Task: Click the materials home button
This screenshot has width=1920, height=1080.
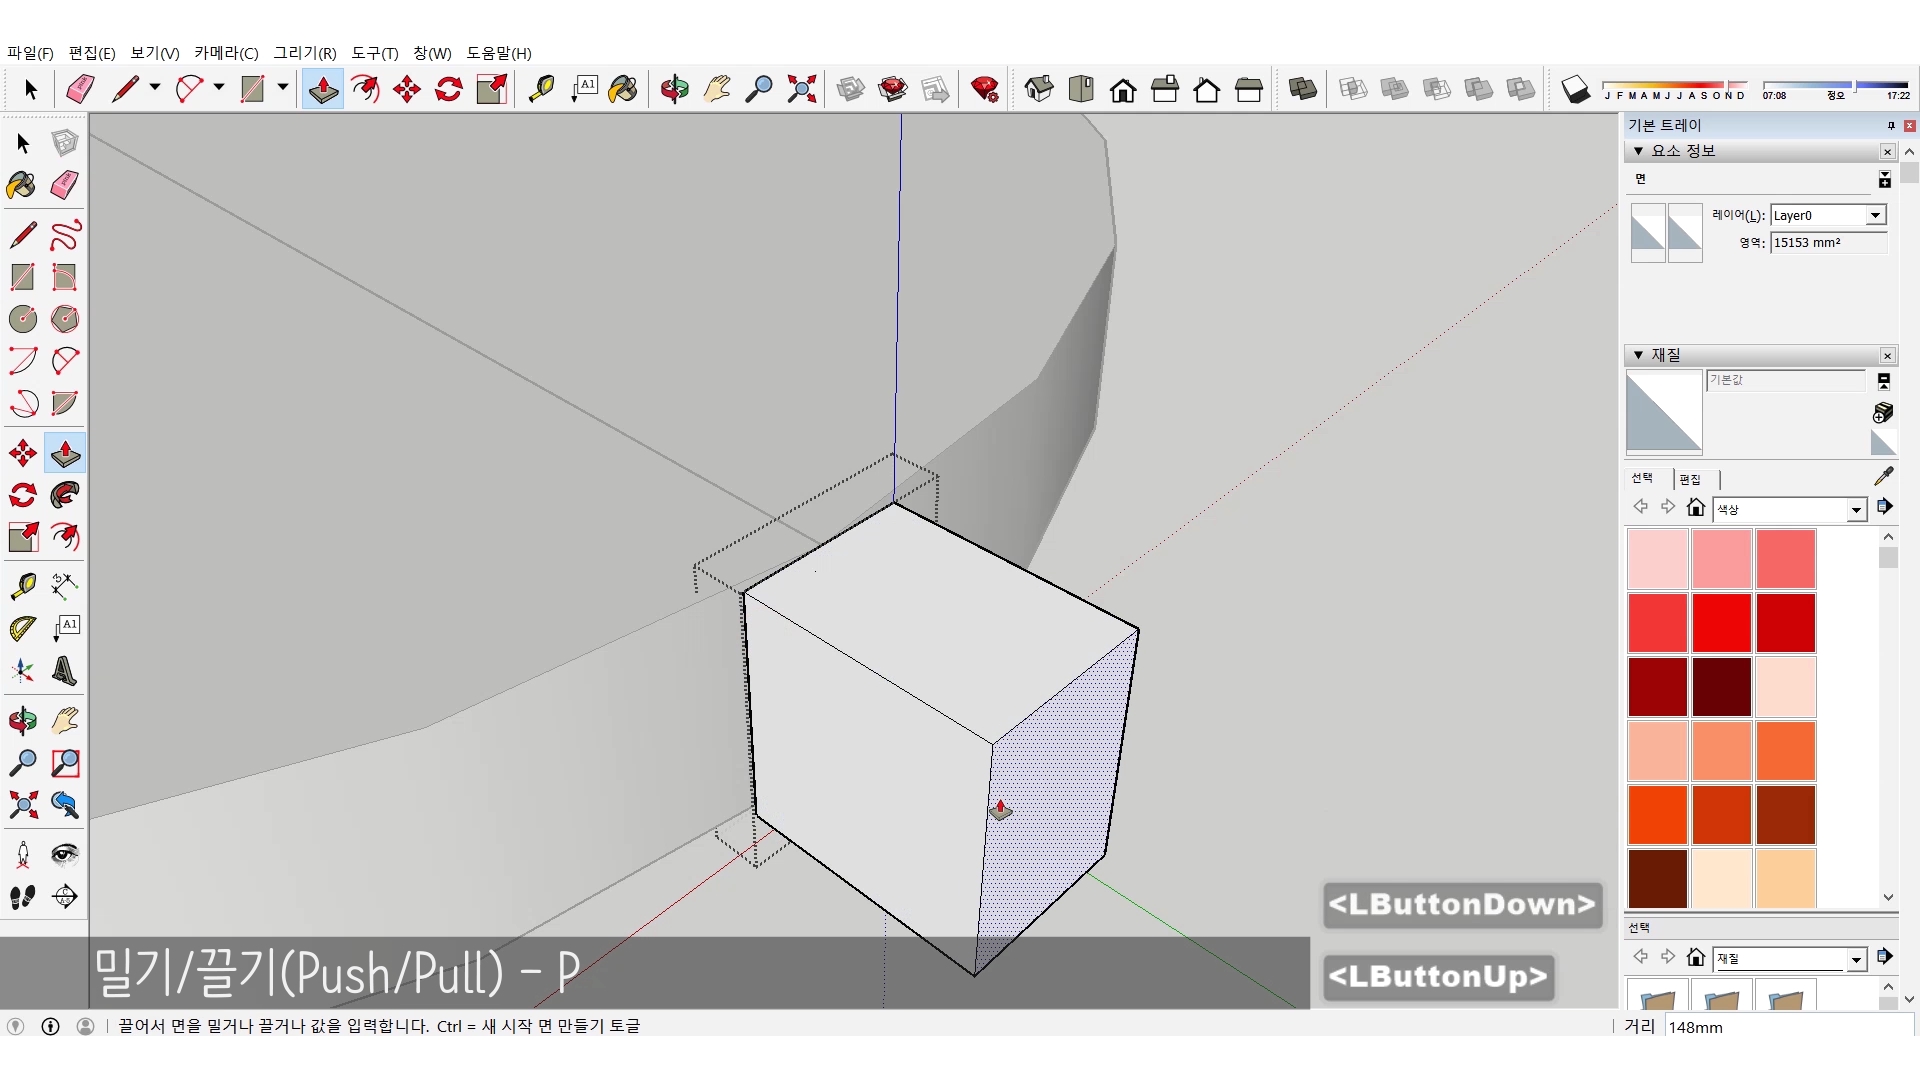Action: 1695,508
